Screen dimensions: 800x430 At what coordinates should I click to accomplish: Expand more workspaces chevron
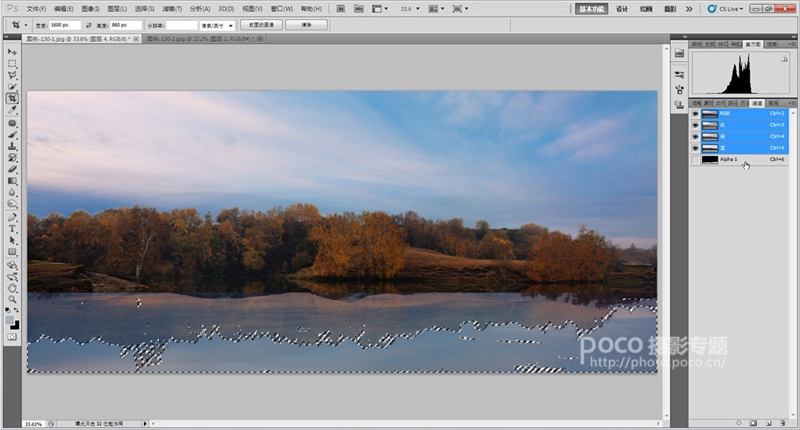pos(689,9)
